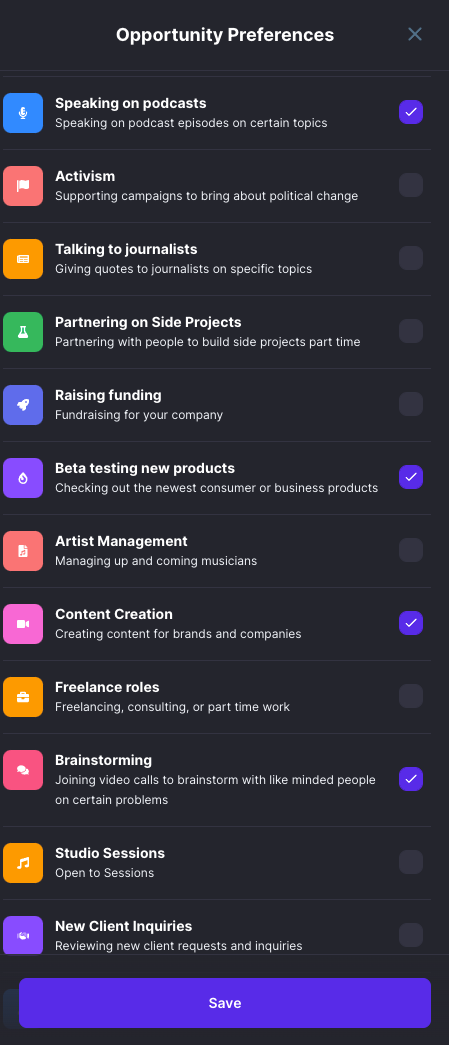Enable the Activism checkbox

click(411, 185)
